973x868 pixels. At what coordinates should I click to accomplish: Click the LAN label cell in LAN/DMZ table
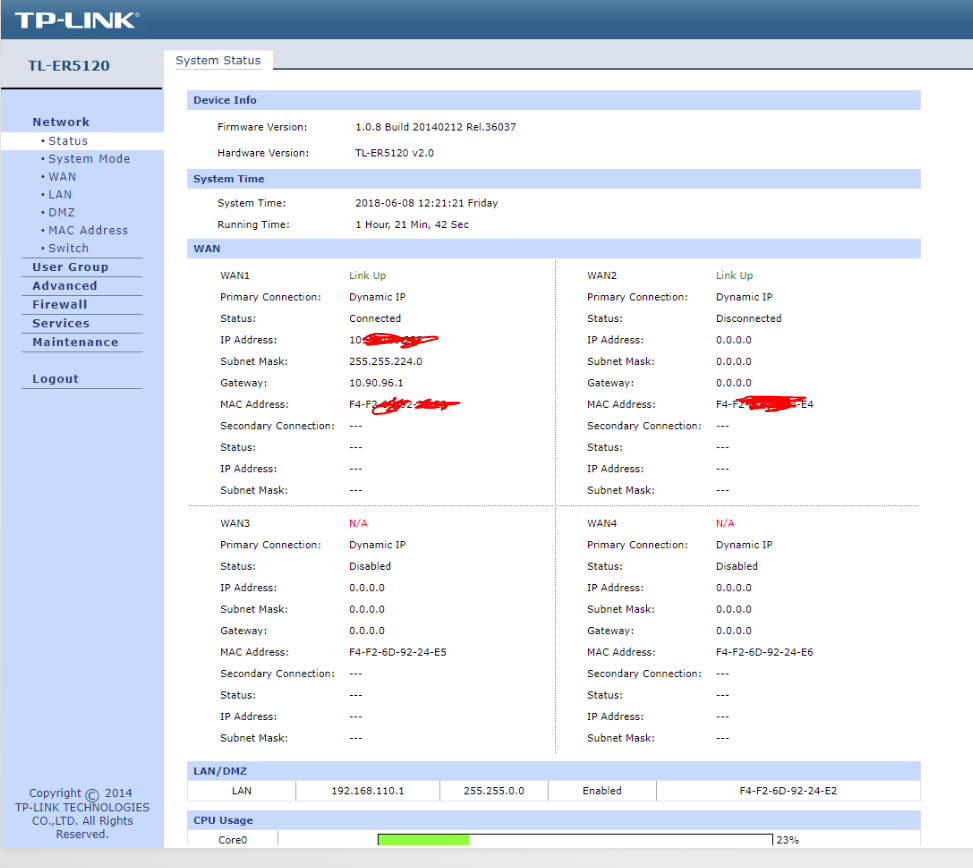[241, 791]
